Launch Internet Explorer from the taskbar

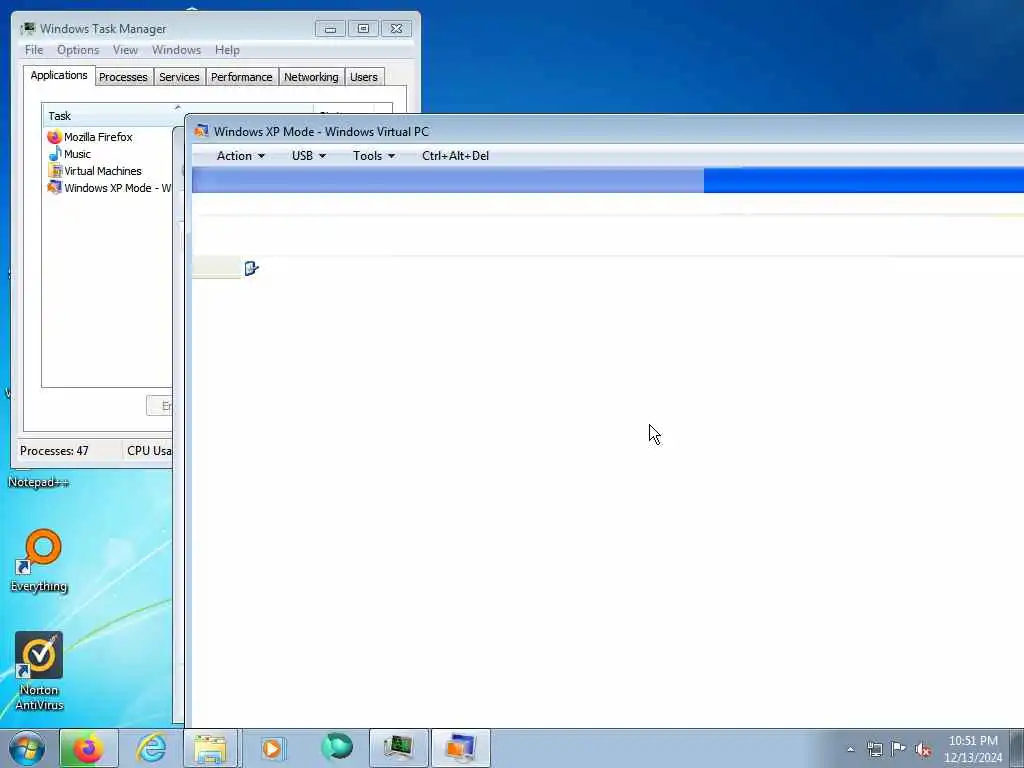pyautogui.click(x=151, y=748)
